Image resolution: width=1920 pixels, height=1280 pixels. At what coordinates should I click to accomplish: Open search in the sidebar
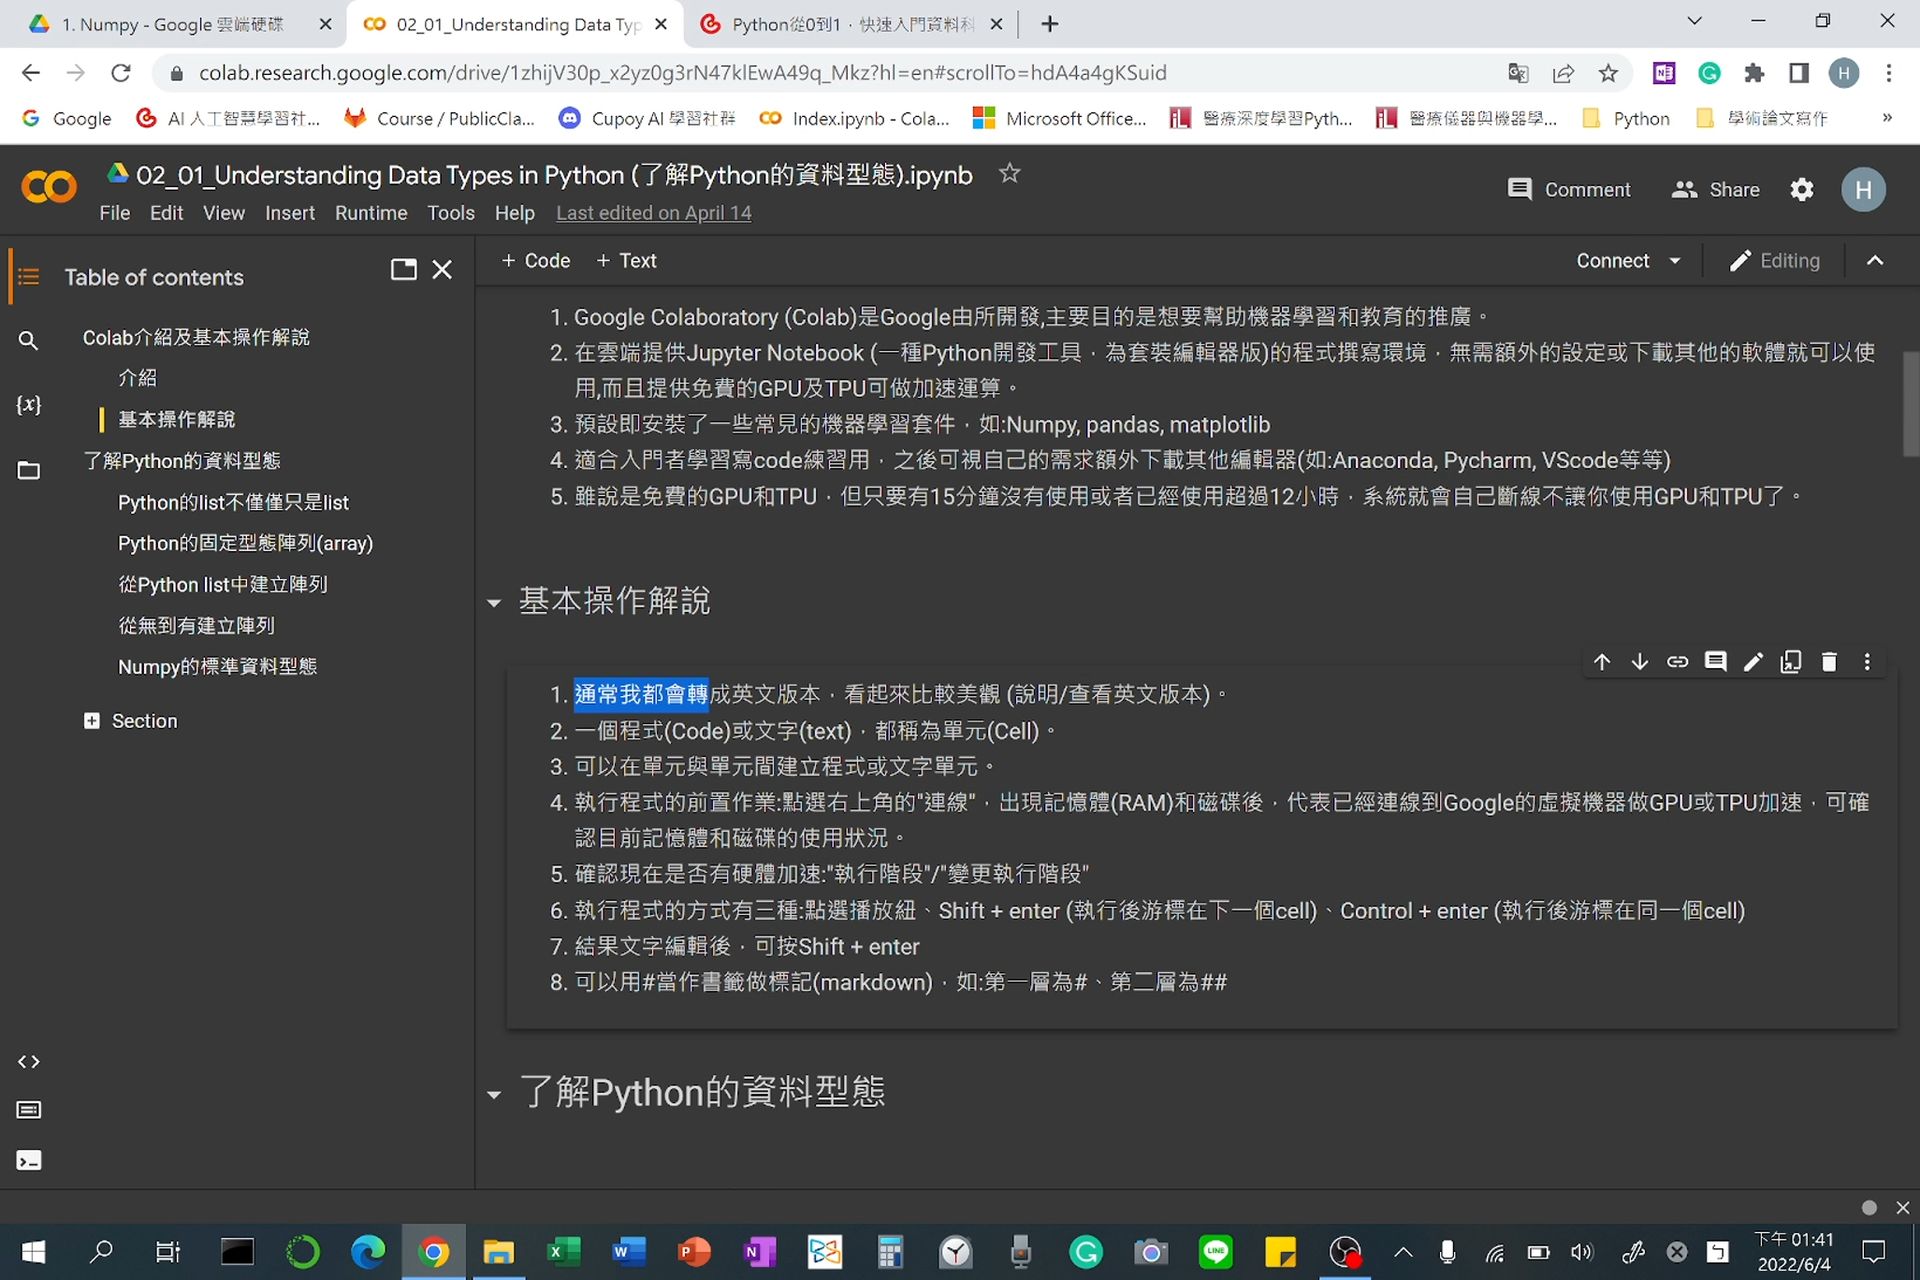[x=28, y=340]
